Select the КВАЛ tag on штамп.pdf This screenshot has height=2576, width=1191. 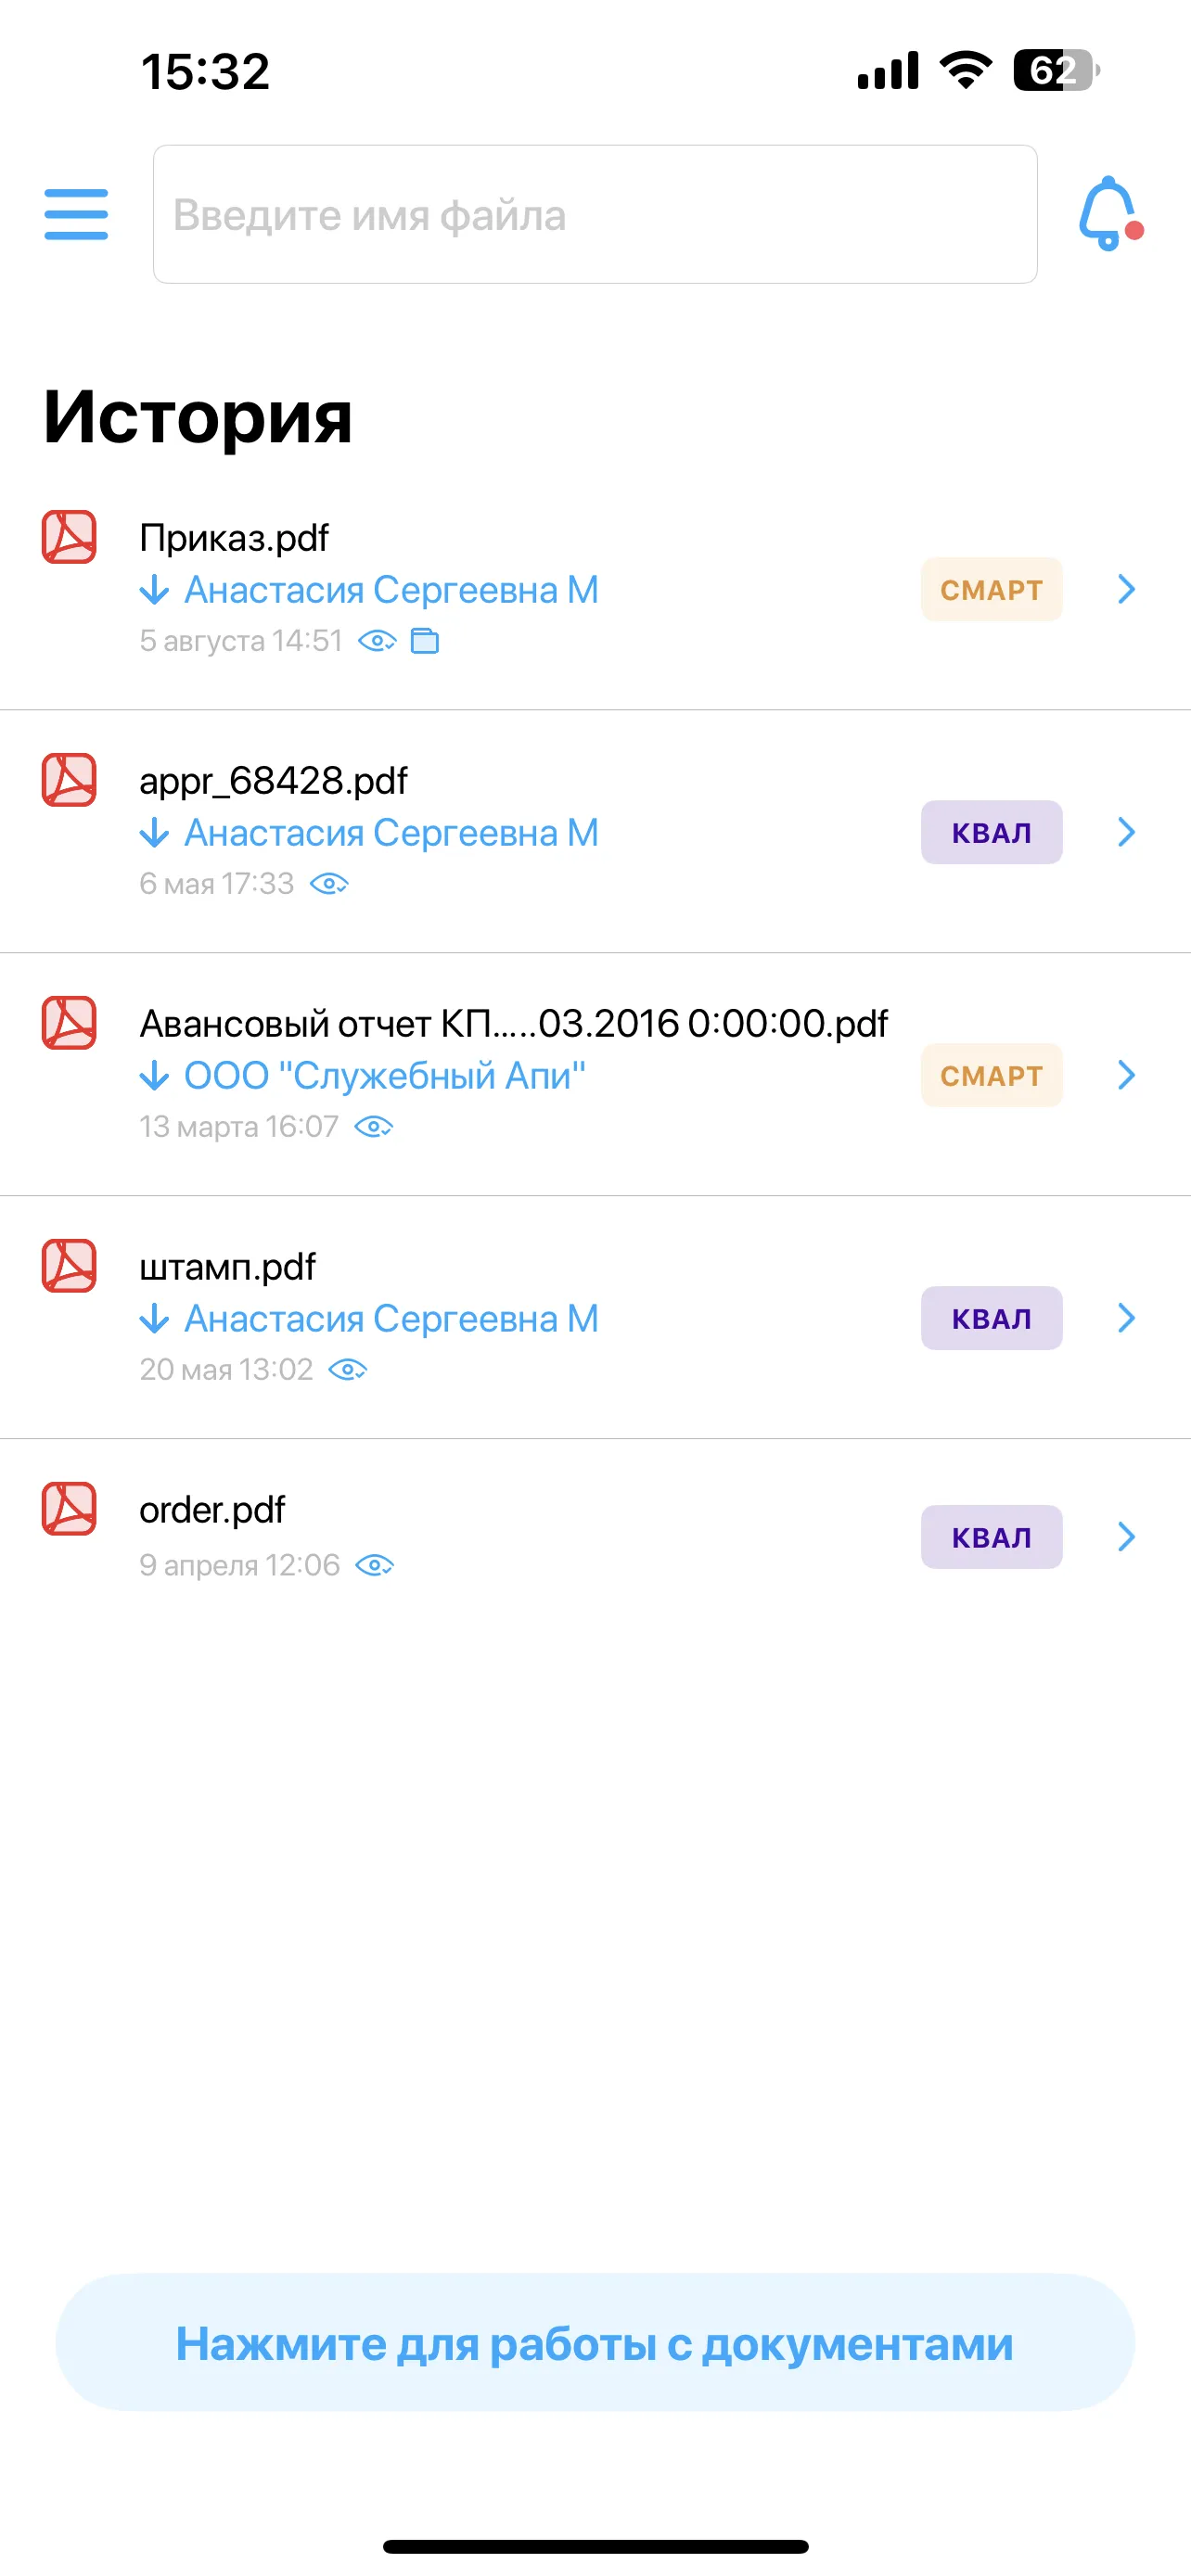click(x=991, y=1318)
